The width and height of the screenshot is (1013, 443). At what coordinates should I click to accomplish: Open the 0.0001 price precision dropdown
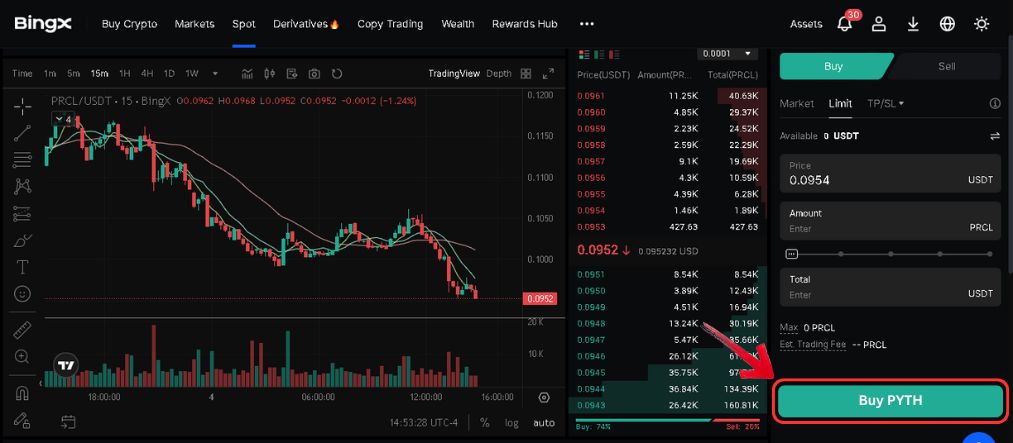coord(727,54)
